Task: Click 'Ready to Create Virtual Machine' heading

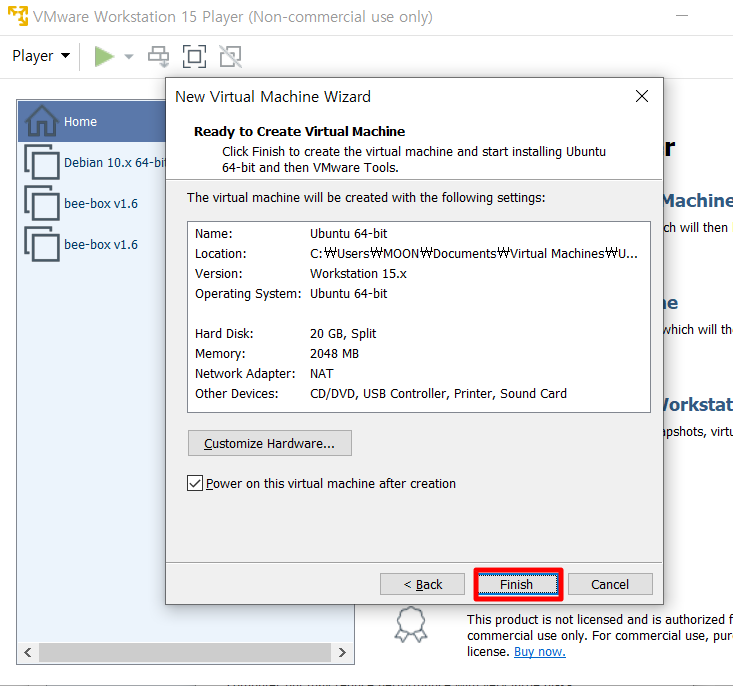Action: tap(299, 131)
